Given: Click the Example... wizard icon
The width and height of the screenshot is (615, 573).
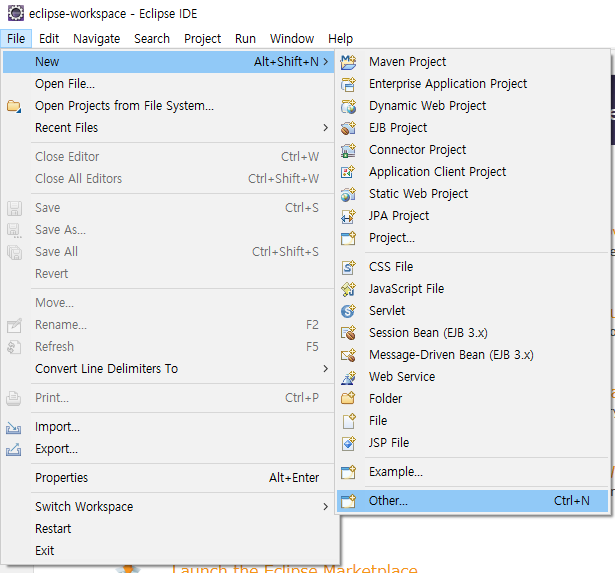Looking at the screenshot, I should click(x=348, y=471).
